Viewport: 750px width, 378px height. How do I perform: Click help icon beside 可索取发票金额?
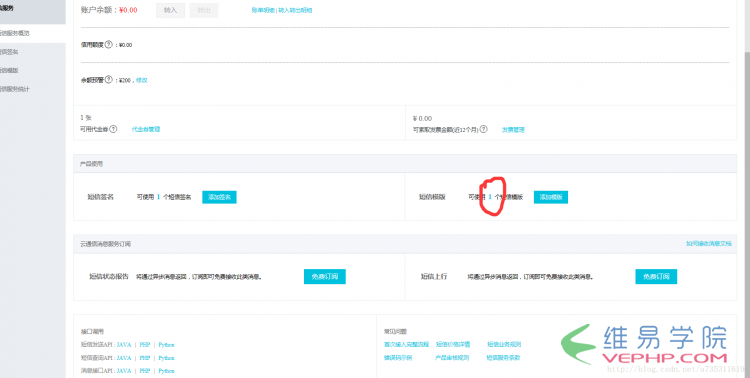pos(484,129)
